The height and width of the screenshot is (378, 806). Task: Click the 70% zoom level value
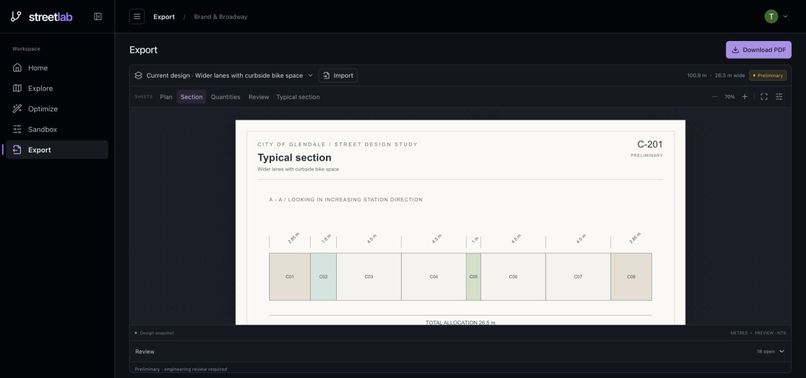pyautogui.click(x=729, y=97)
